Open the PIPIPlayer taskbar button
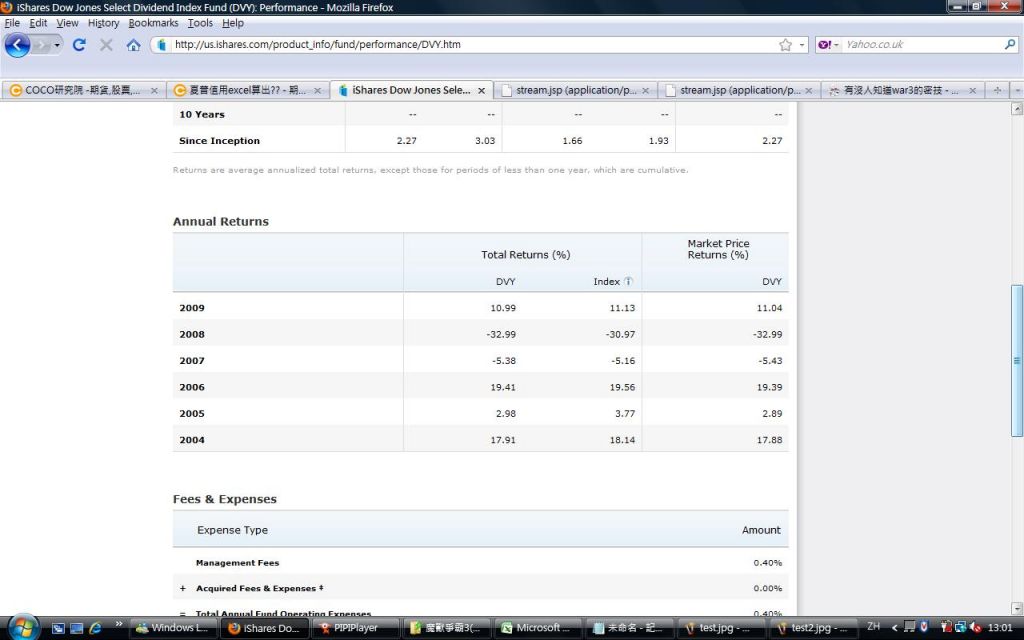 355,628
